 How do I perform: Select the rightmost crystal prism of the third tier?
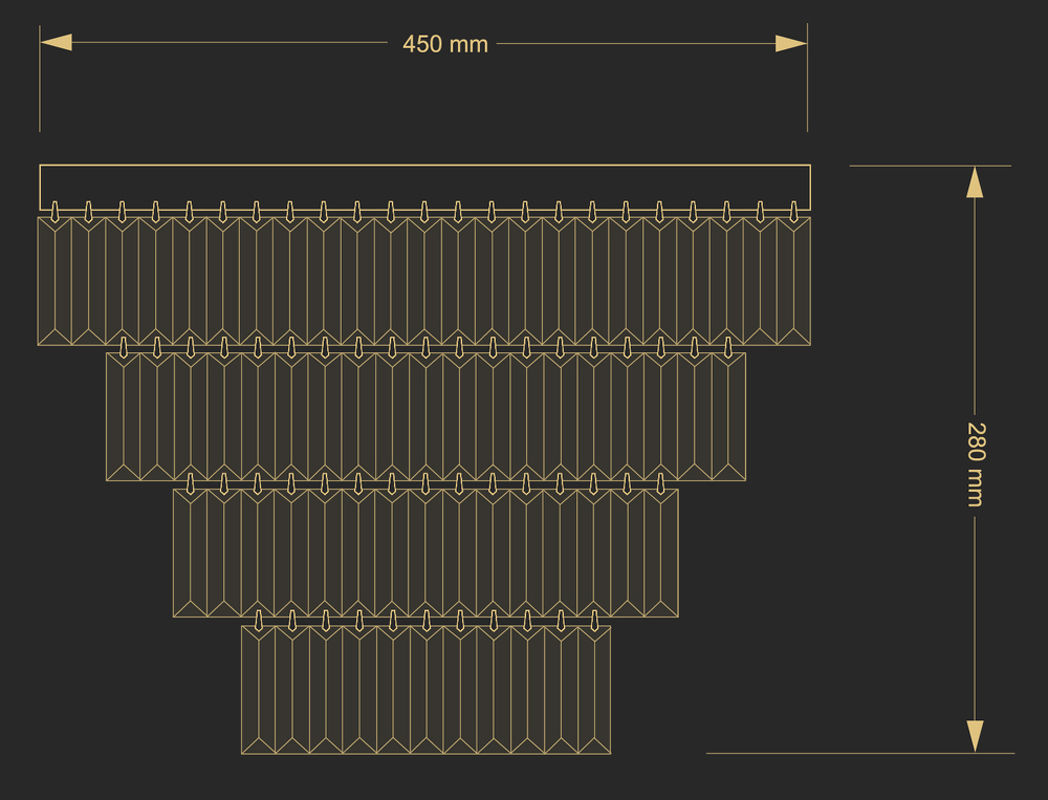click(x=661, y=552)
